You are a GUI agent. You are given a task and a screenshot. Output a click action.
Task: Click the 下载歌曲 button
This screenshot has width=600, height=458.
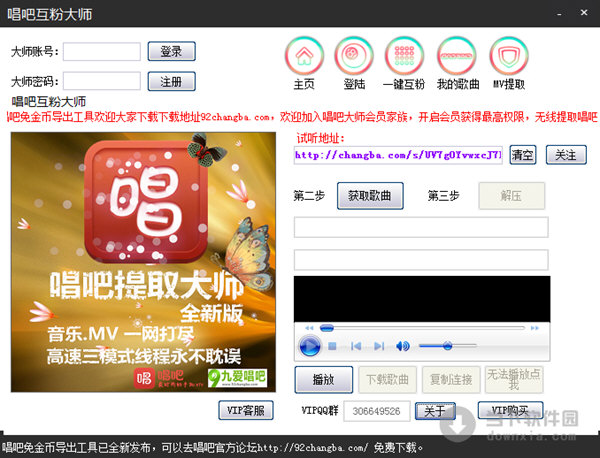click(387, 380)
